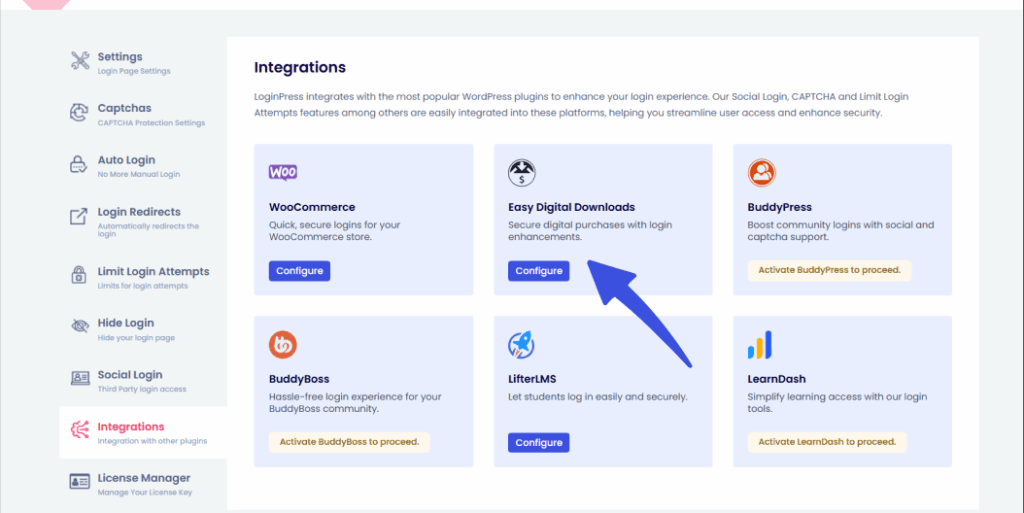Click the BuddyBoss logo icon
1024x513 pixels.
click(283, 345)
